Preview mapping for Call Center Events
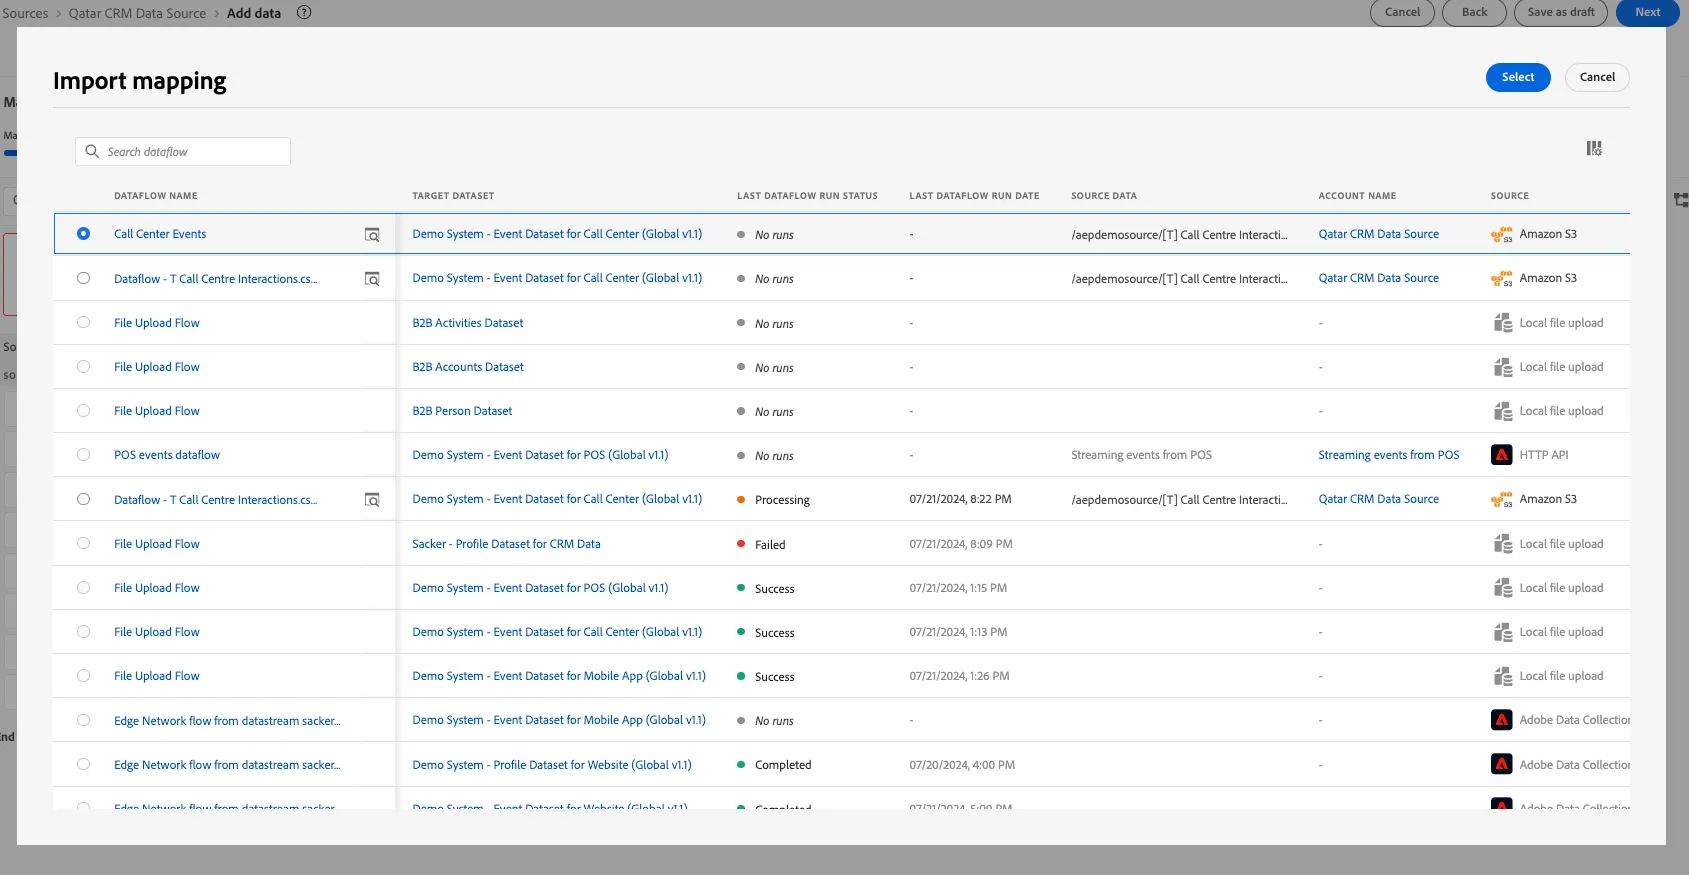This screenshot has width=1689, height=875. 372,235
